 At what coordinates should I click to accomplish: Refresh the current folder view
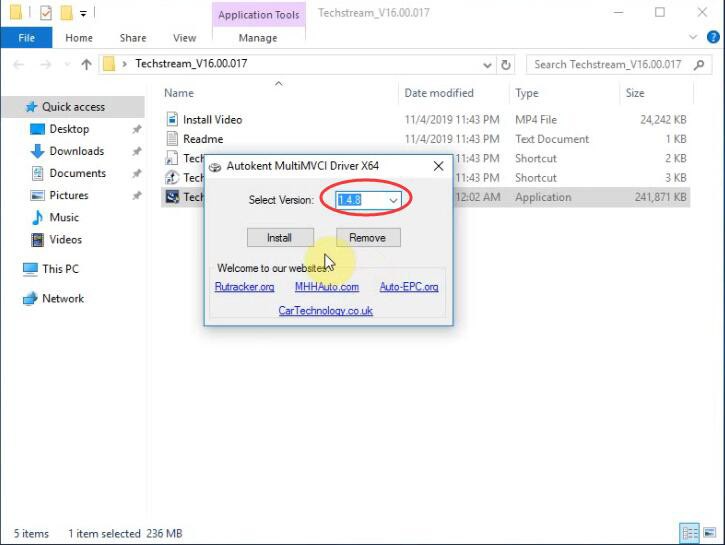pos(506,65)
